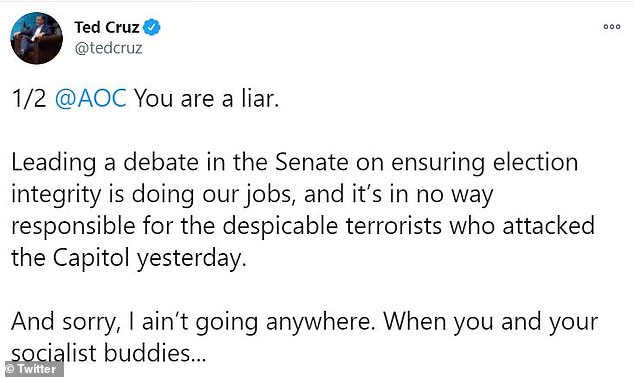Click the word 'responsible' in the tweet

(x=73, y=226)
